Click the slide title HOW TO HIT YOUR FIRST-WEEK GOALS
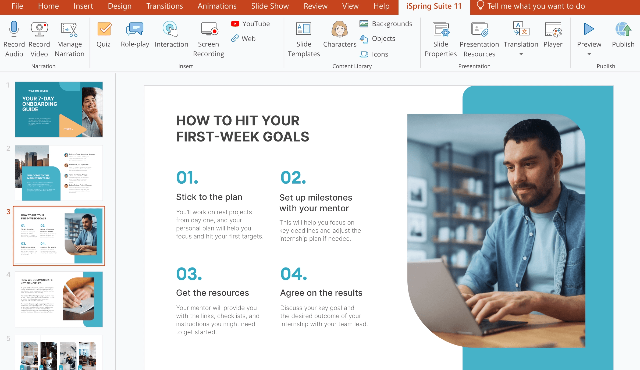 [x=242, y=129]
